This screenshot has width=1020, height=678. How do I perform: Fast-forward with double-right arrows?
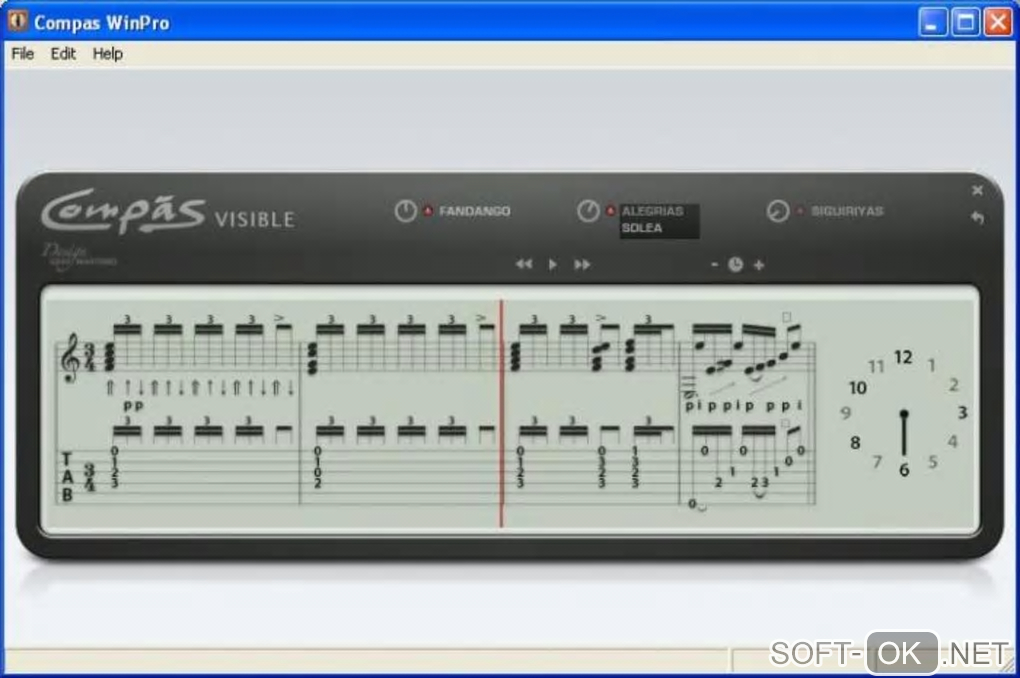click(x=582, y=264)
